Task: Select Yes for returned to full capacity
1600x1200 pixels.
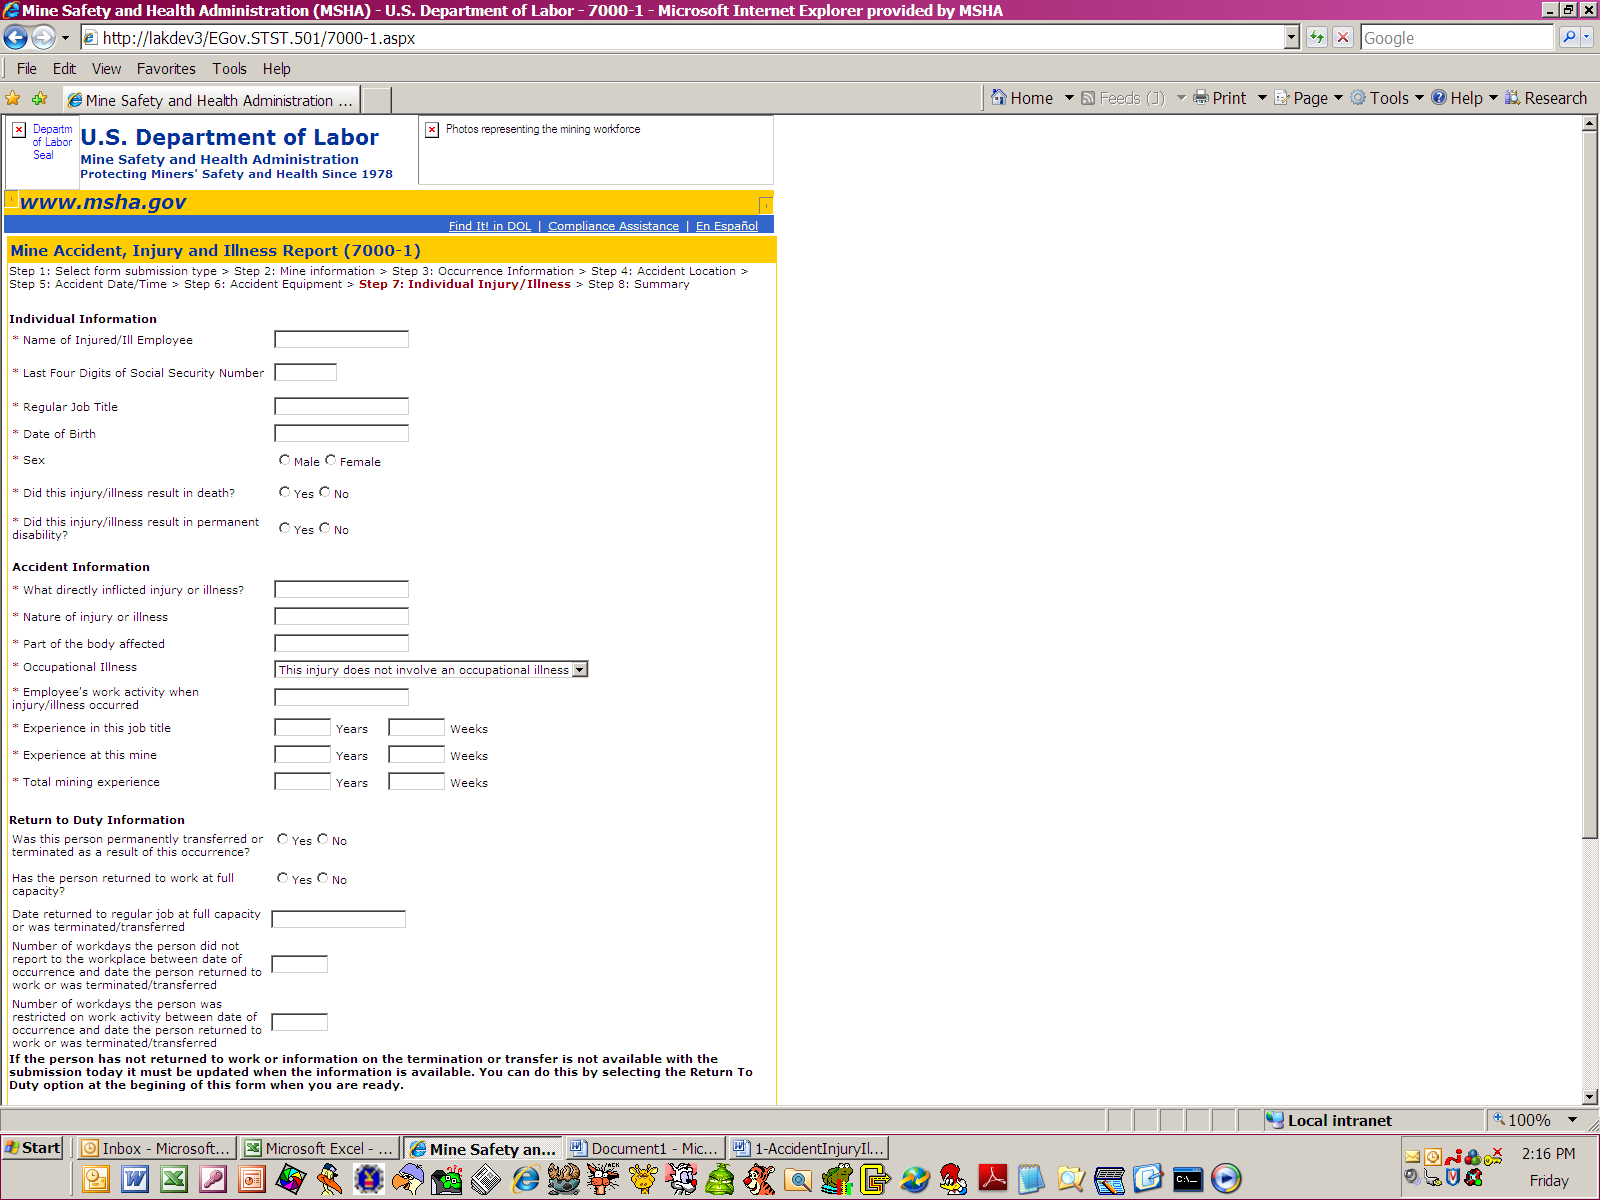Action: (x=283, y=878)
